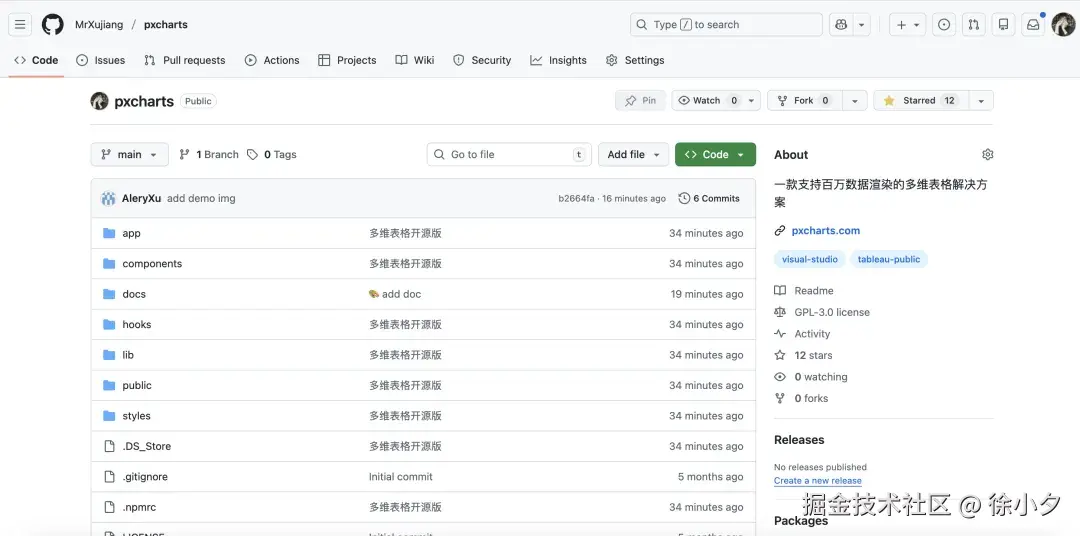The height and width of the screenshot is (536, 1080).
Task: Open the .gitignore file
Action: pyautogui.click(x=145, y=477)
